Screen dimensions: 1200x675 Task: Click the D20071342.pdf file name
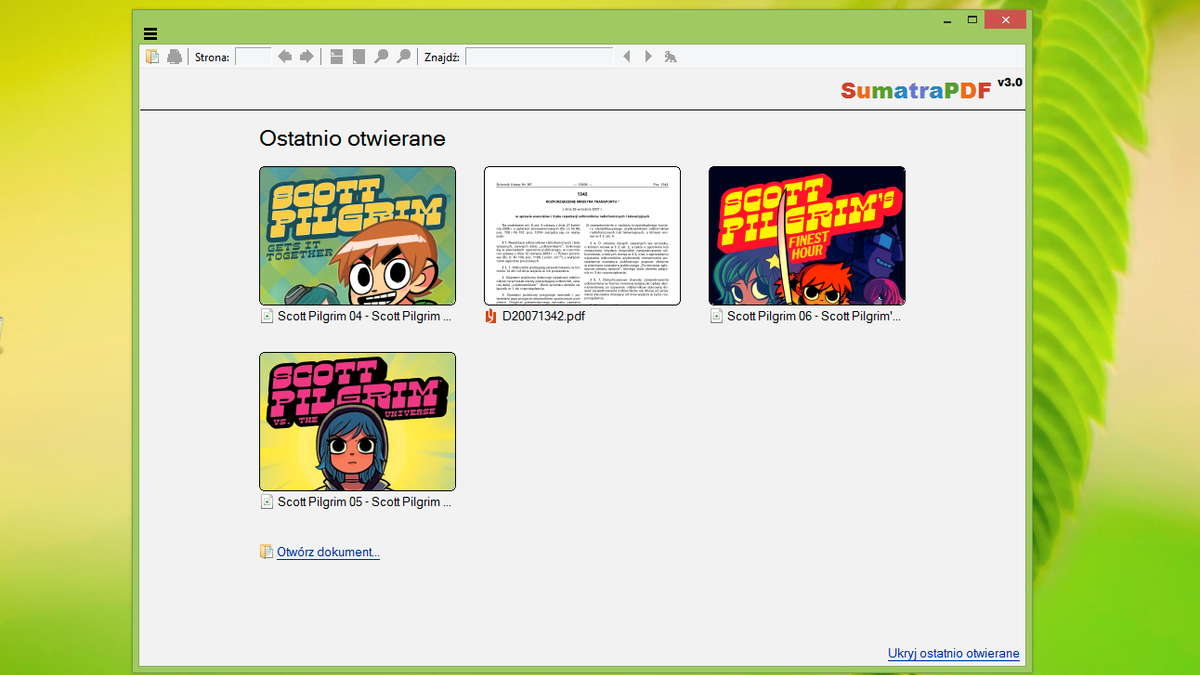point(544,316)
